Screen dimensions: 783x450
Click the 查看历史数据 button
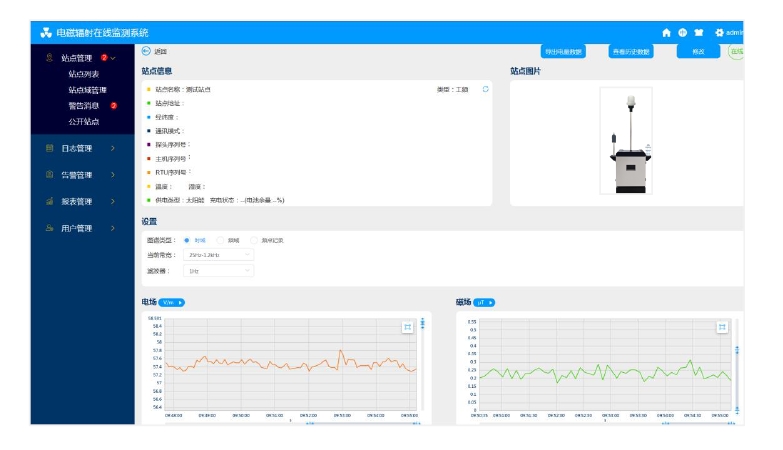coord(631,51)
